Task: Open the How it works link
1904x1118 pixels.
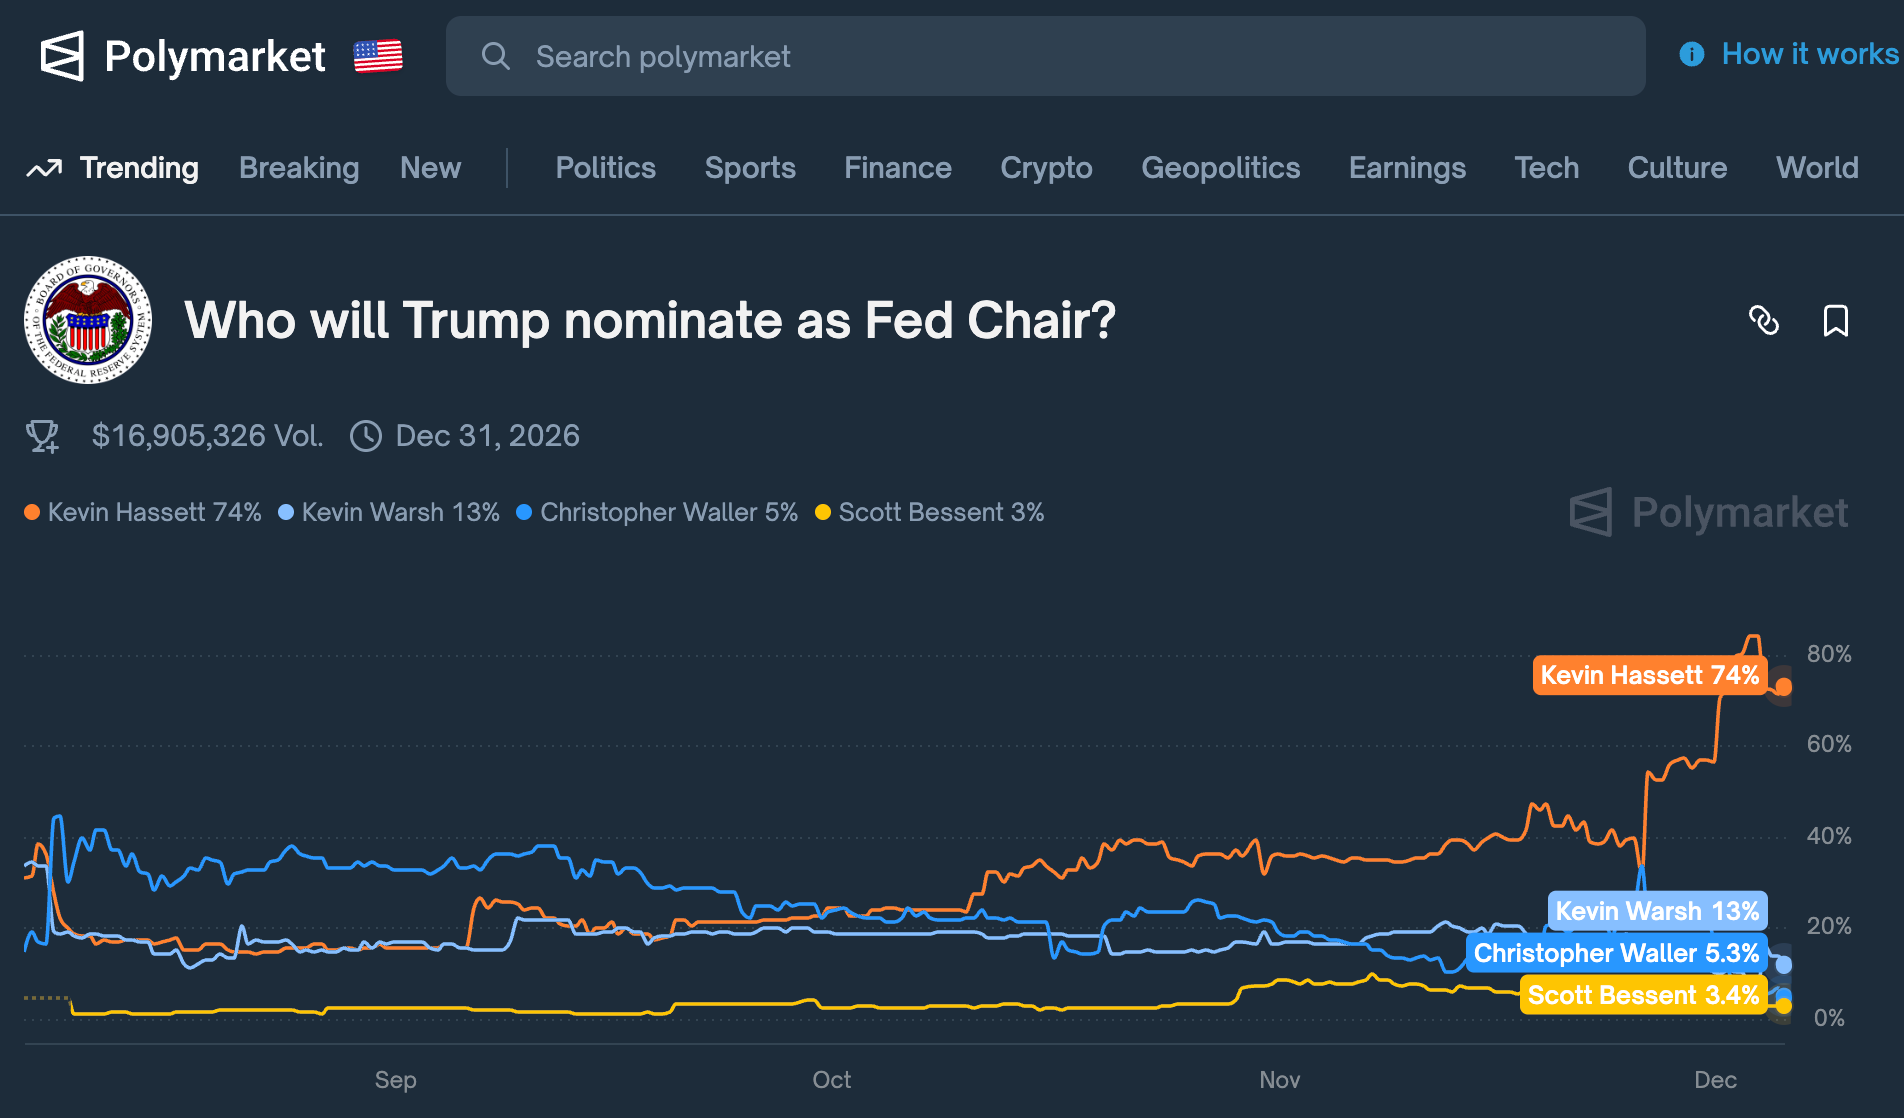Action: (1808, 54)
